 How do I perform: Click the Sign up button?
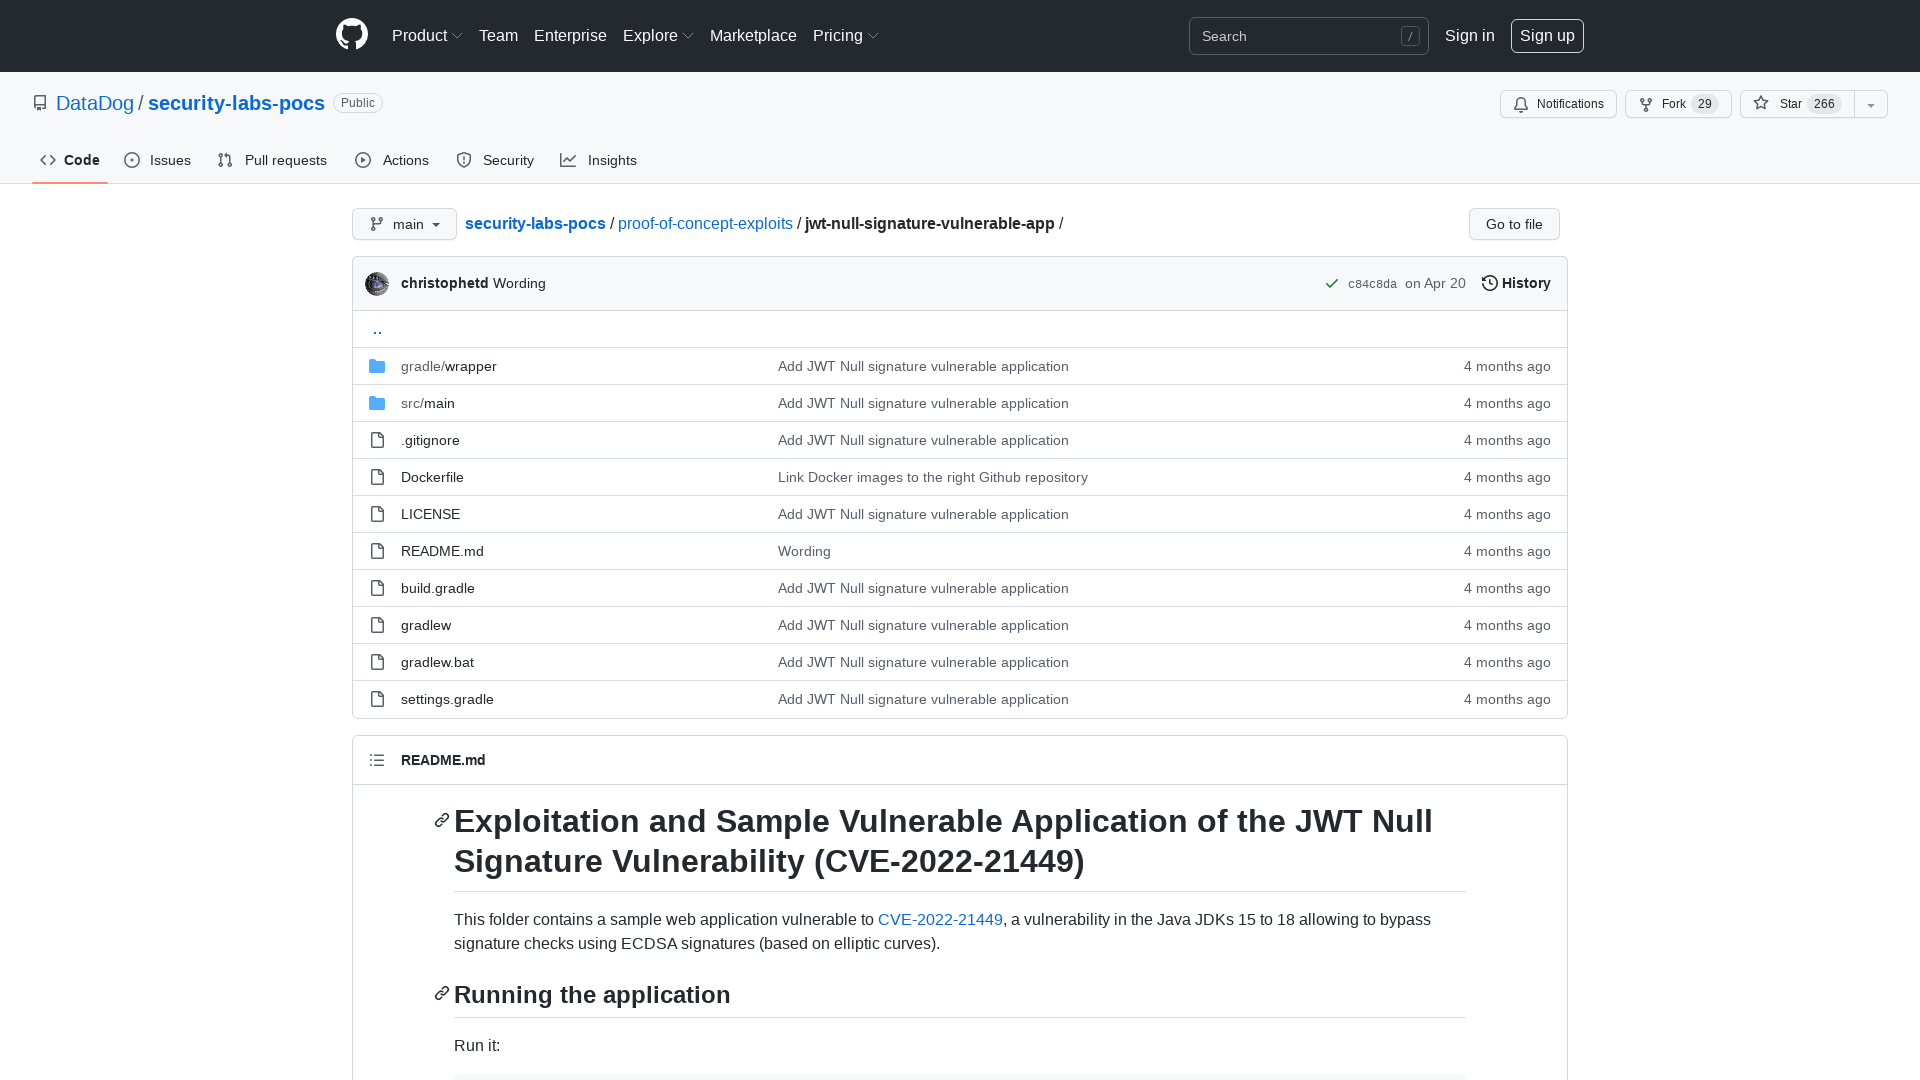(x=1547, y=36)
